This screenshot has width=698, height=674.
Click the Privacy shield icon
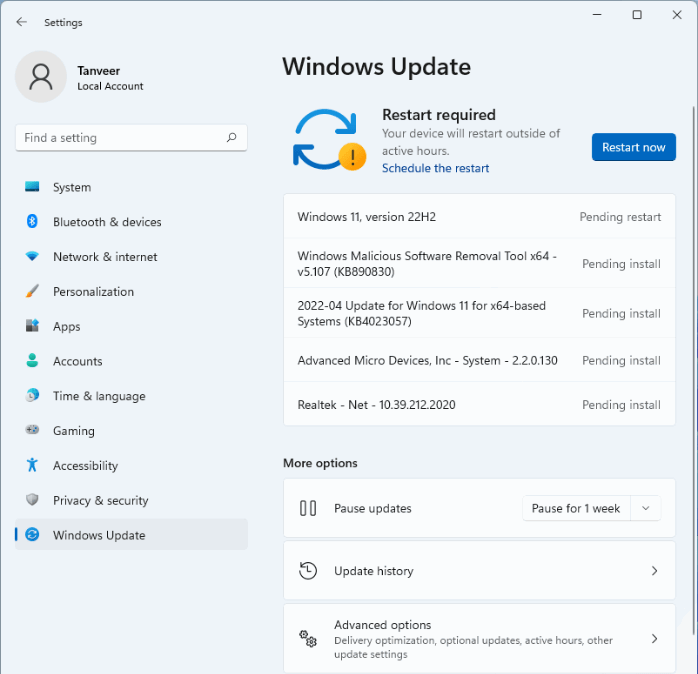(32, 499)
